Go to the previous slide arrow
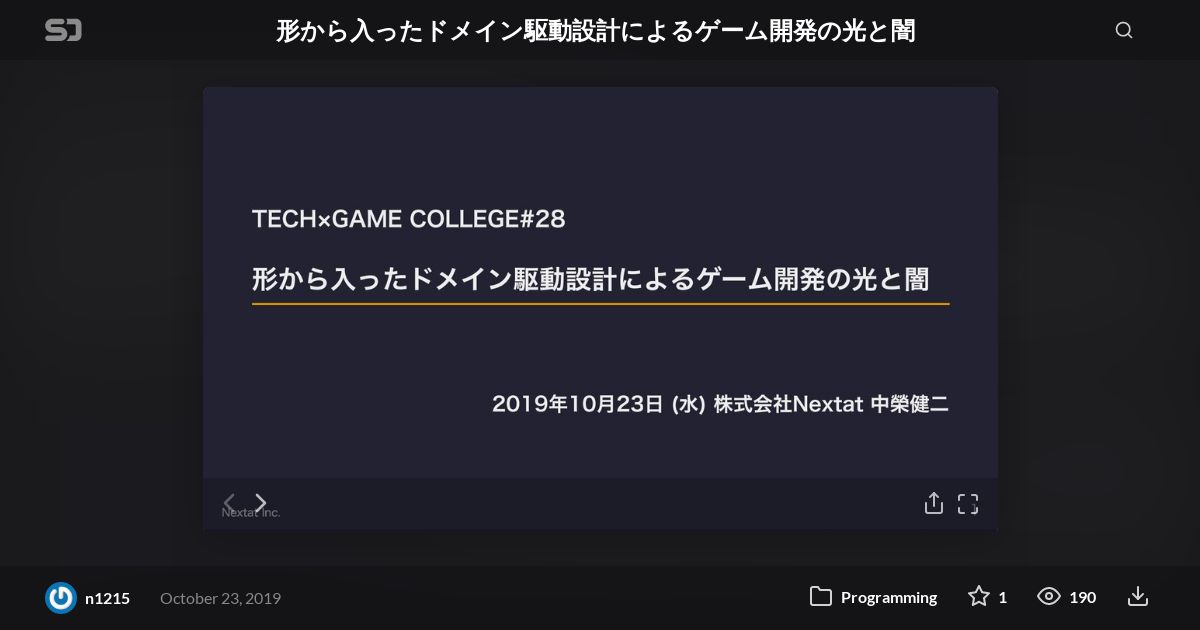 point(229,502)
